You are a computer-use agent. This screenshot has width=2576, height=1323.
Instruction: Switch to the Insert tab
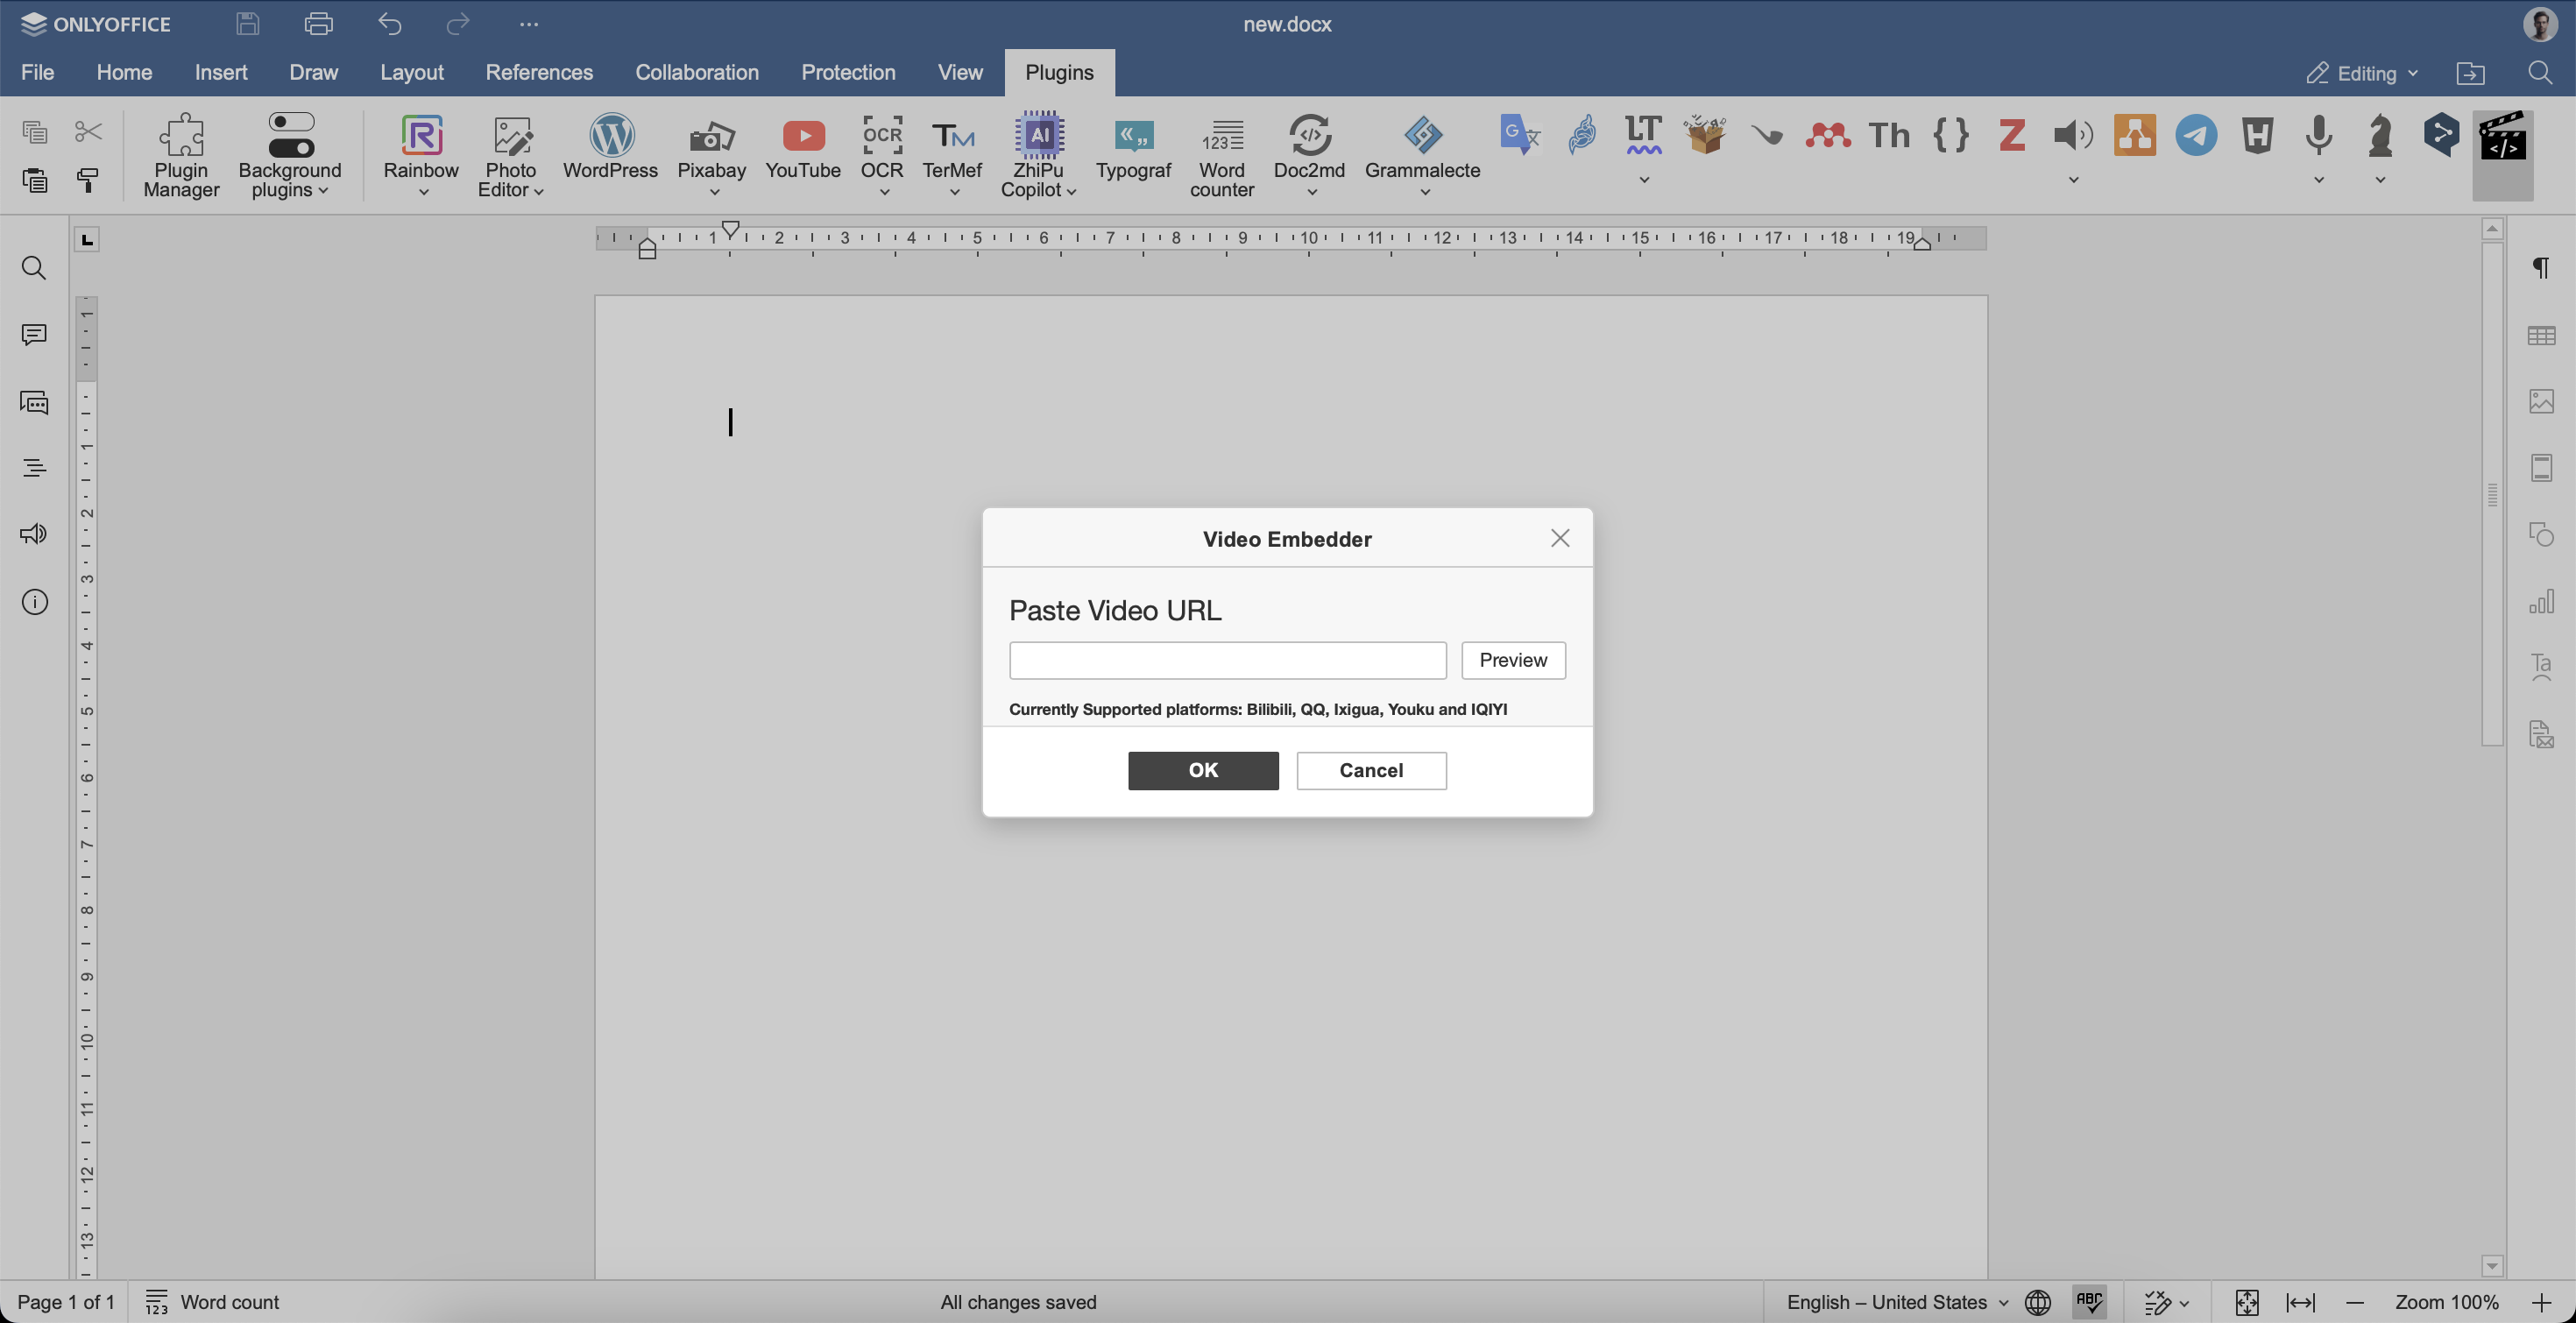pyautogui.click(x=220, y=73)
